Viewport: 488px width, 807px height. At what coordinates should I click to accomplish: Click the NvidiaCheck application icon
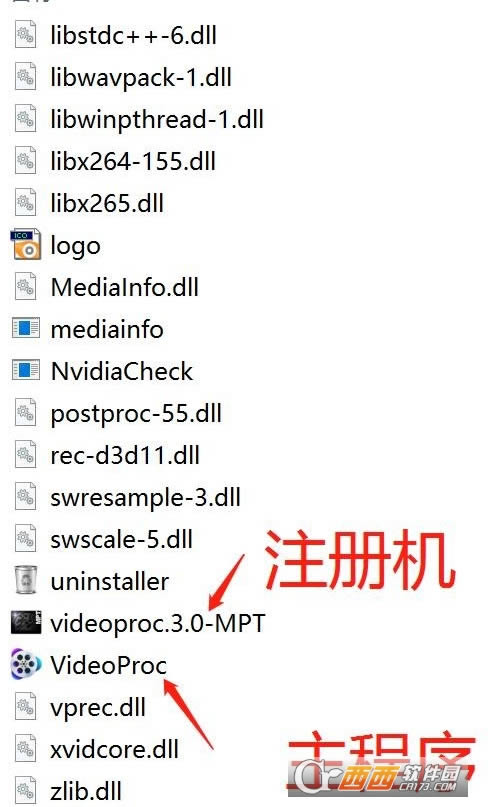coord(26,370)
